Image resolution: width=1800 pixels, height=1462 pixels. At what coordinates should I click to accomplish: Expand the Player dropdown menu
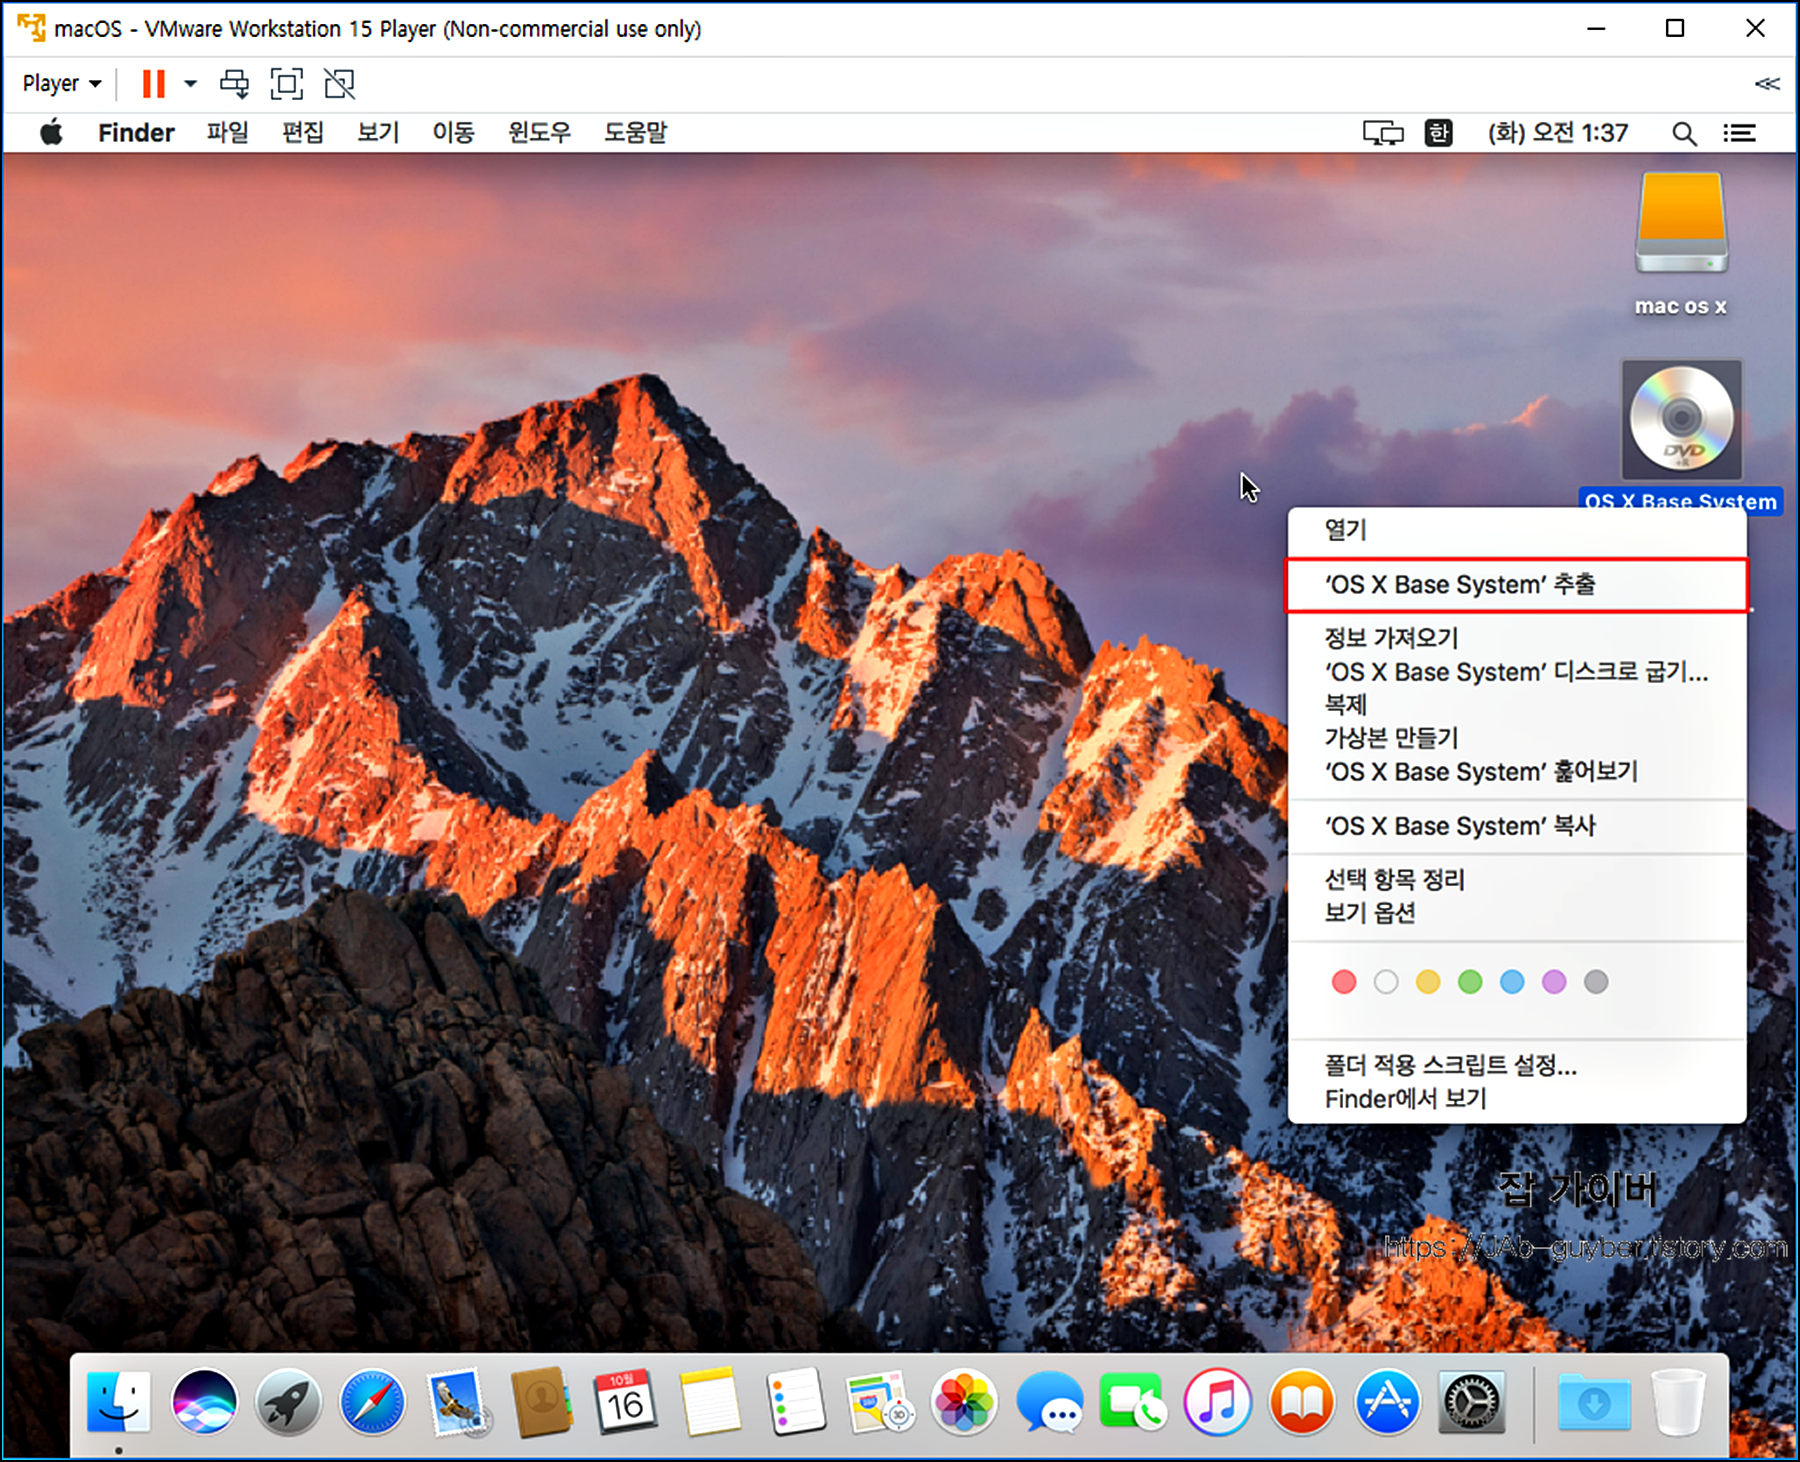click(62, 84)
